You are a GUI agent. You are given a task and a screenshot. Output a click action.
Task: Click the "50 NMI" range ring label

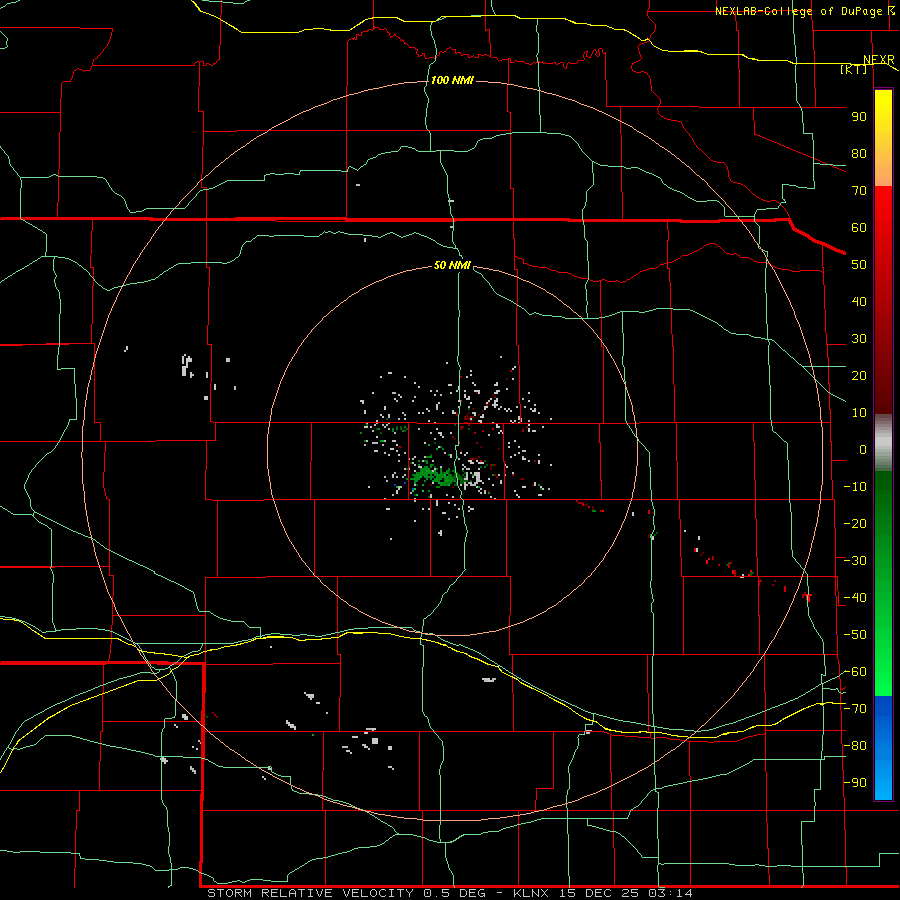(452, 265)
